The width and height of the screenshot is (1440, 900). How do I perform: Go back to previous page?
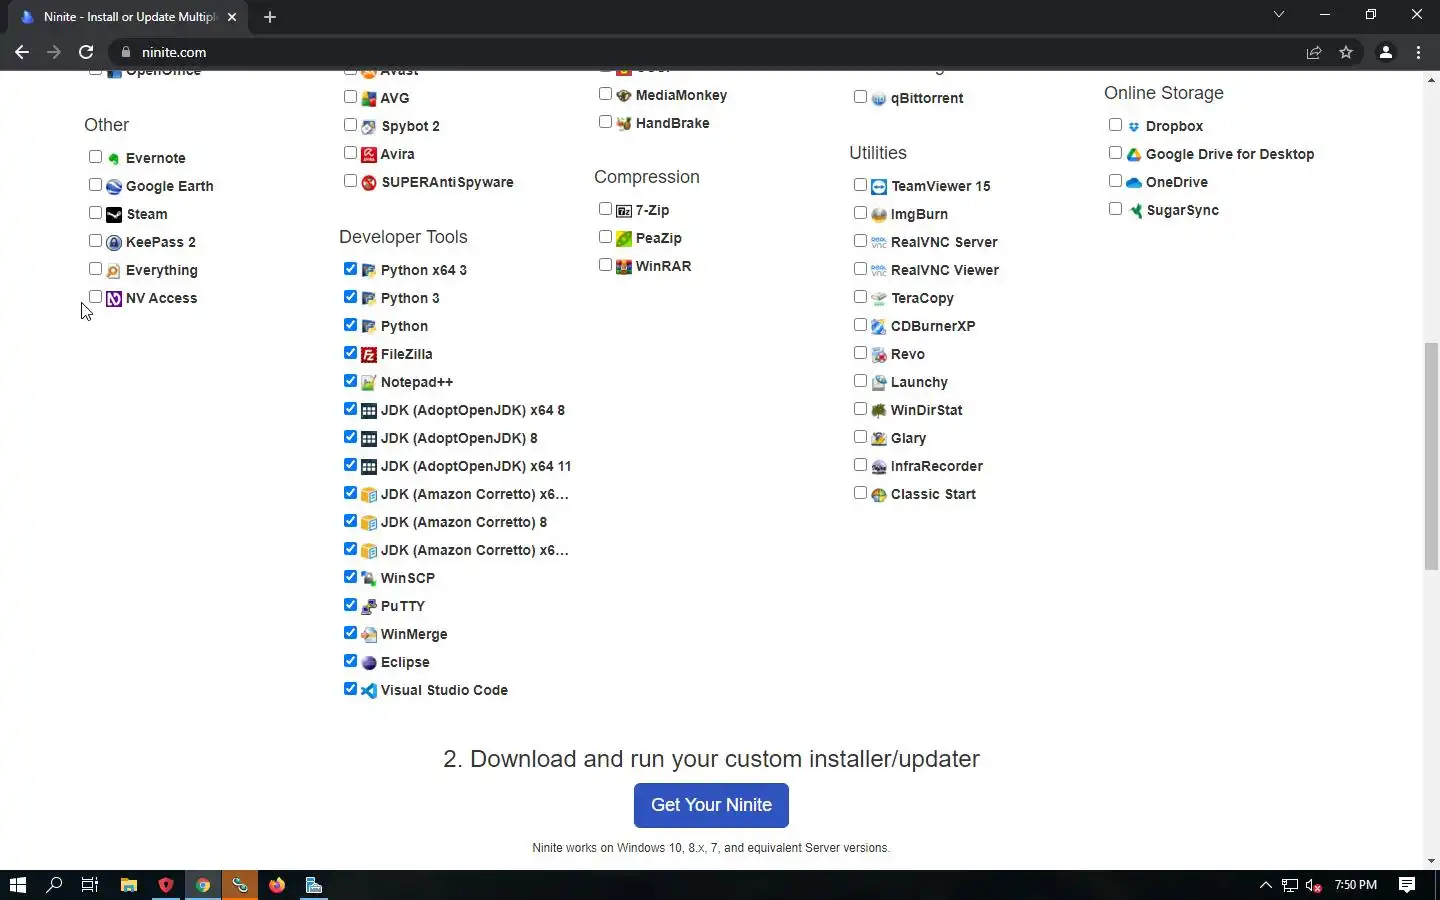click(22, 52)
